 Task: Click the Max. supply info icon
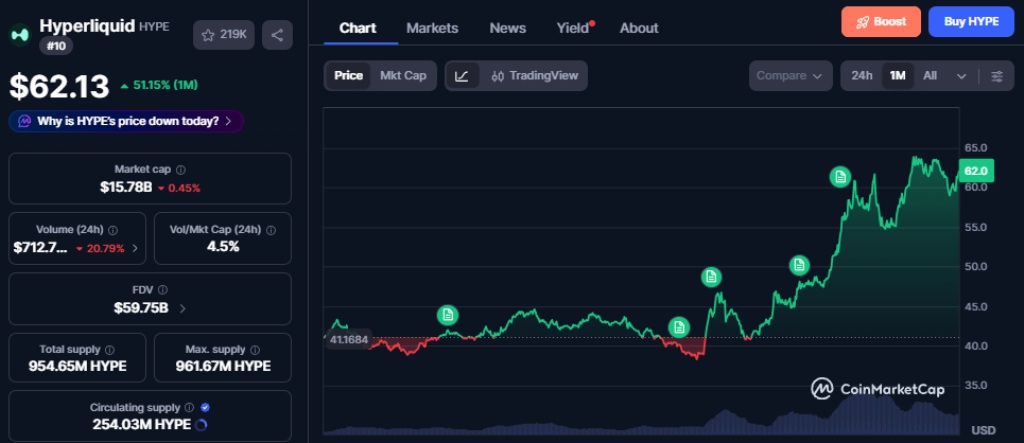(x=255, y=350)
